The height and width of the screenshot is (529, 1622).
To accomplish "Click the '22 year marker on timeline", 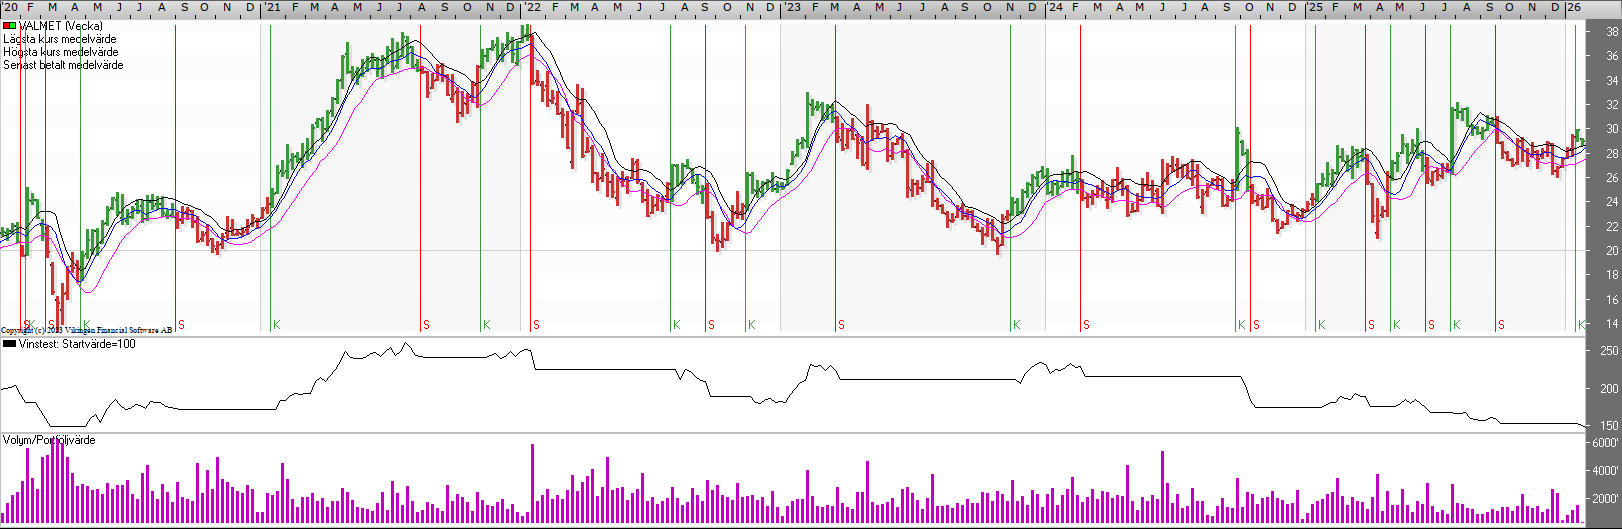I will 532,7.
